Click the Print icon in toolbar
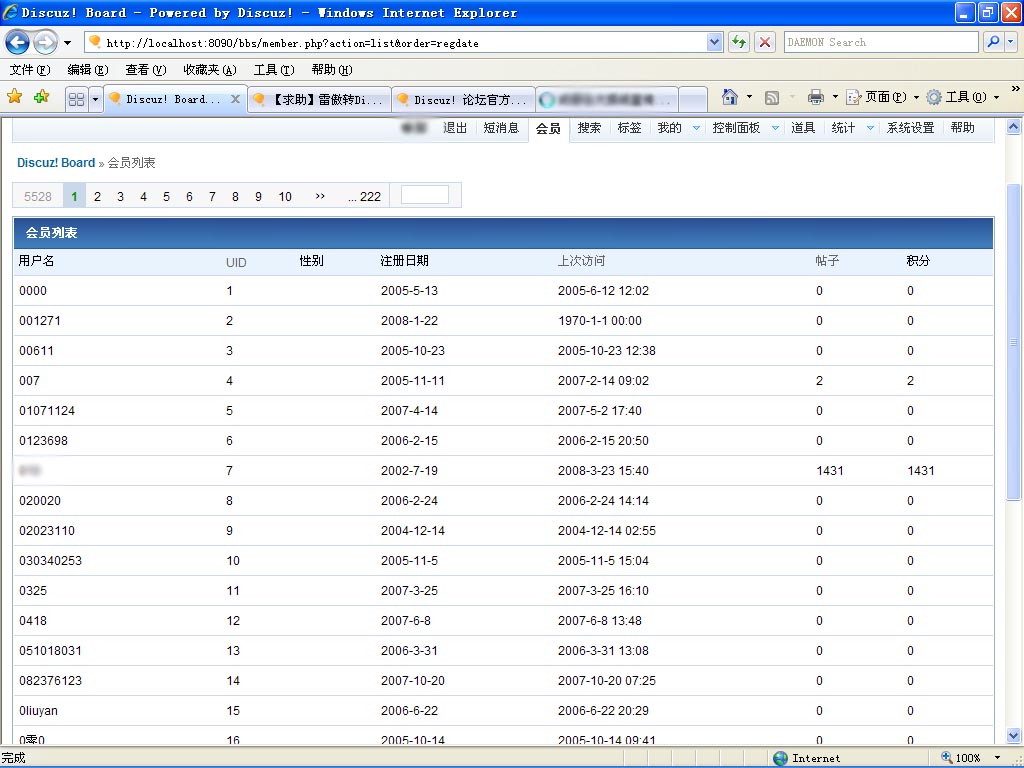 pos(816,97)
